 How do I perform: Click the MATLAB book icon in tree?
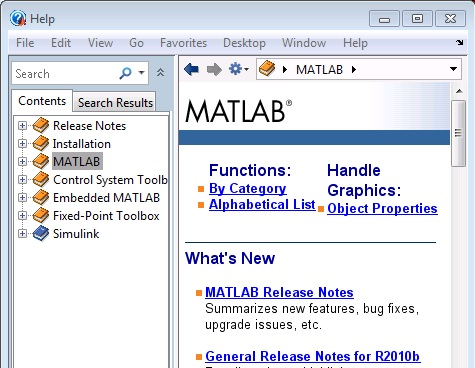coord(41,161)
